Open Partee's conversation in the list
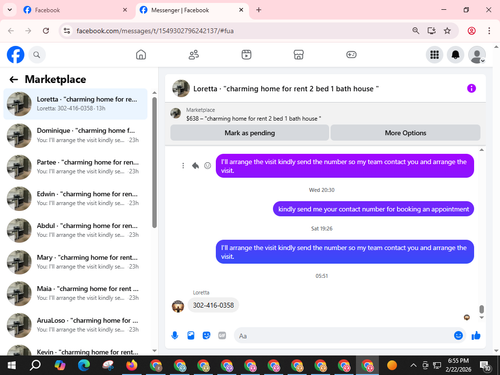The height and width of the screenshot is (375, 500). pyautogui.click(x=76, y=167)
